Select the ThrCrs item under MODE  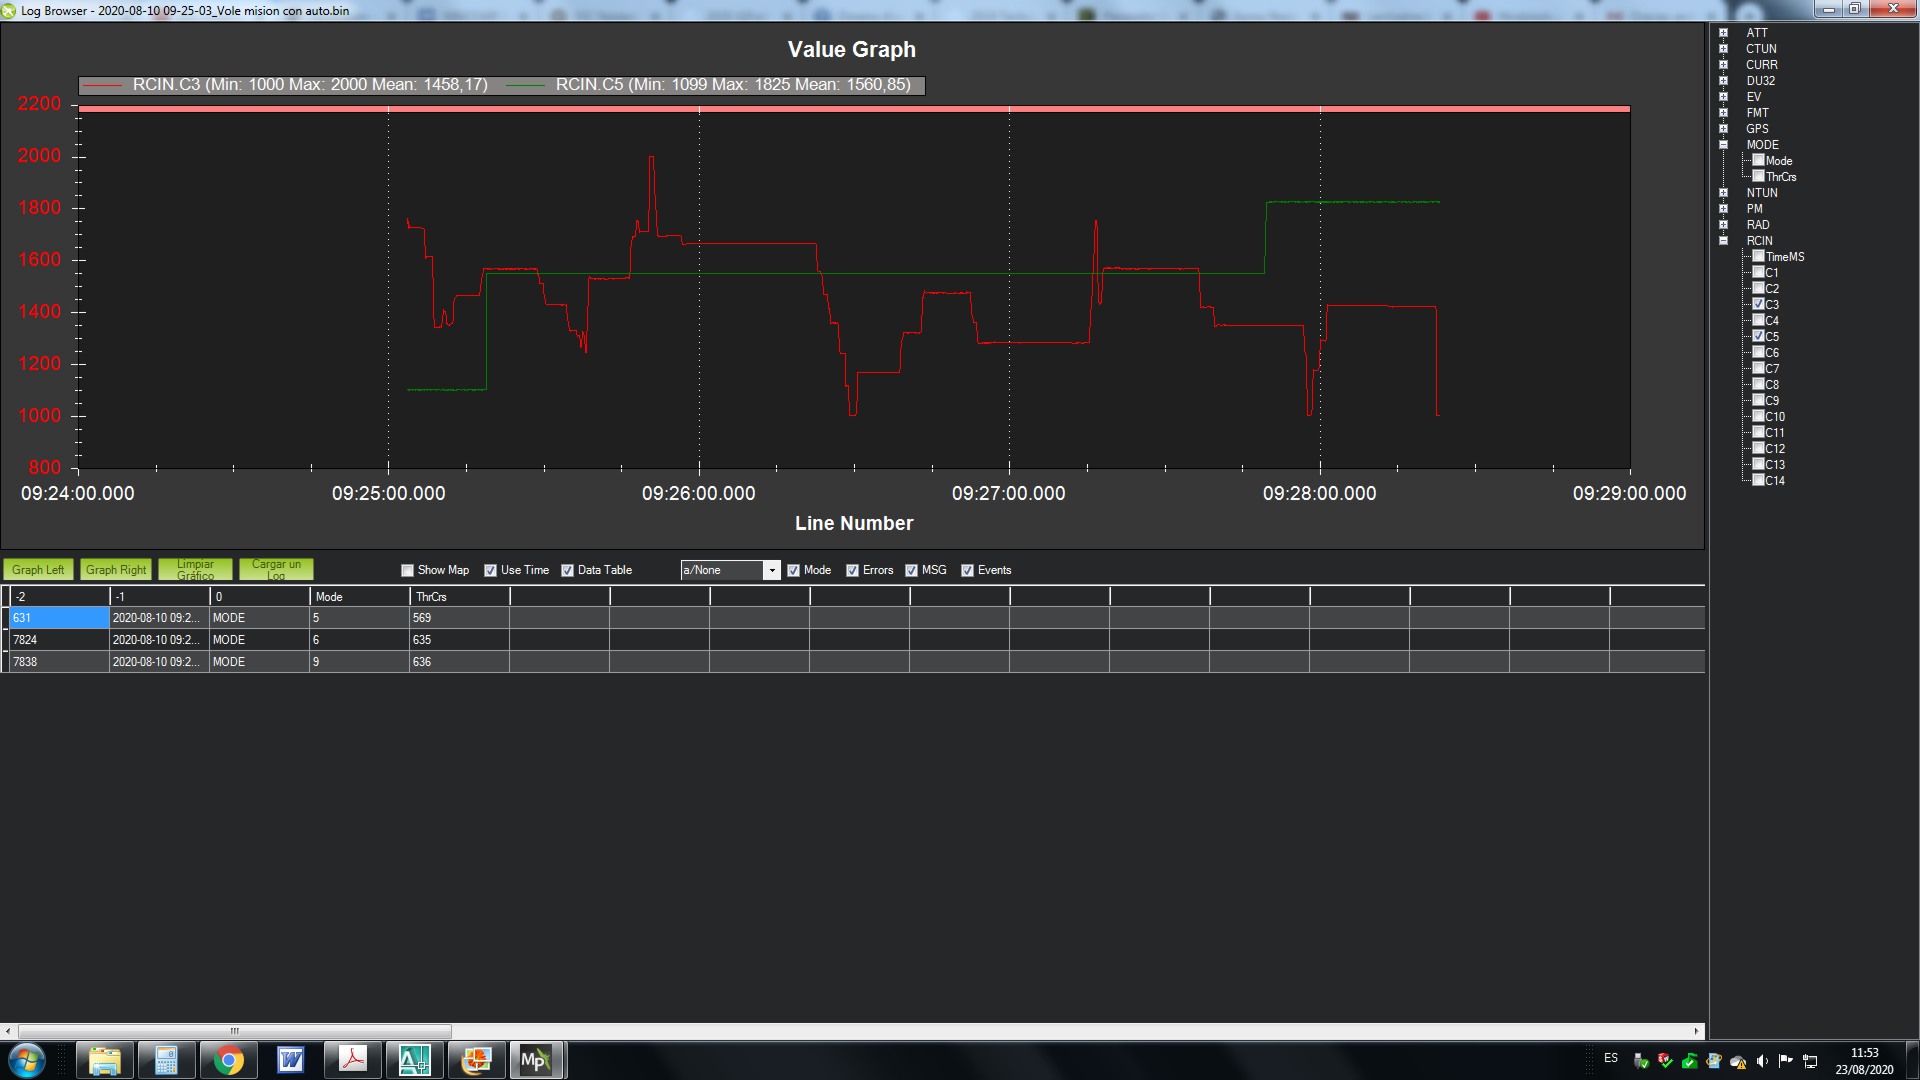[x=1780, y=177]
